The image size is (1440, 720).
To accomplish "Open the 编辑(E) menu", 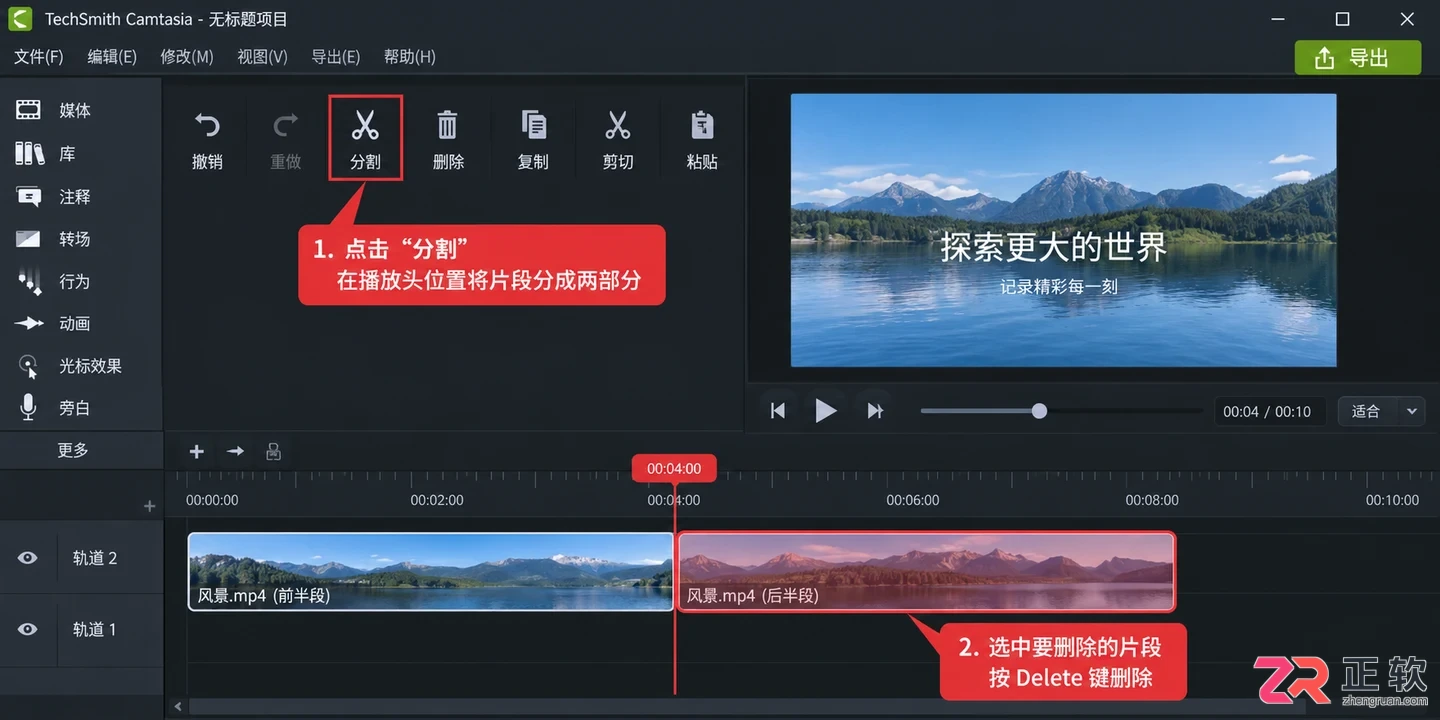I will (112, 57).
